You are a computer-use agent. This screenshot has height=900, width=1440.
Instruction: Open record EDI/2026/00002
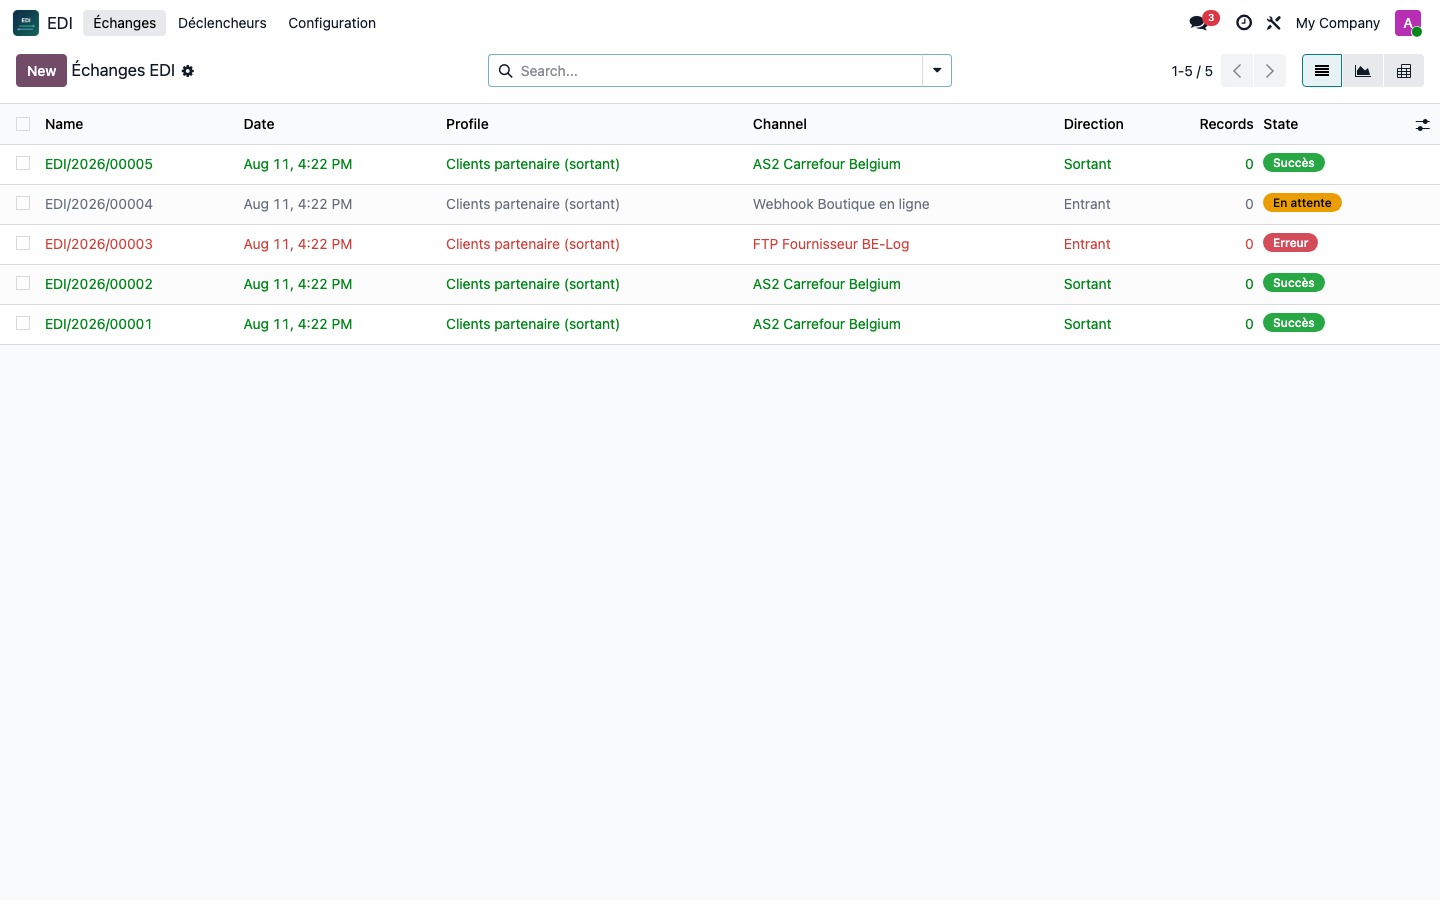[x=99, y=284]
